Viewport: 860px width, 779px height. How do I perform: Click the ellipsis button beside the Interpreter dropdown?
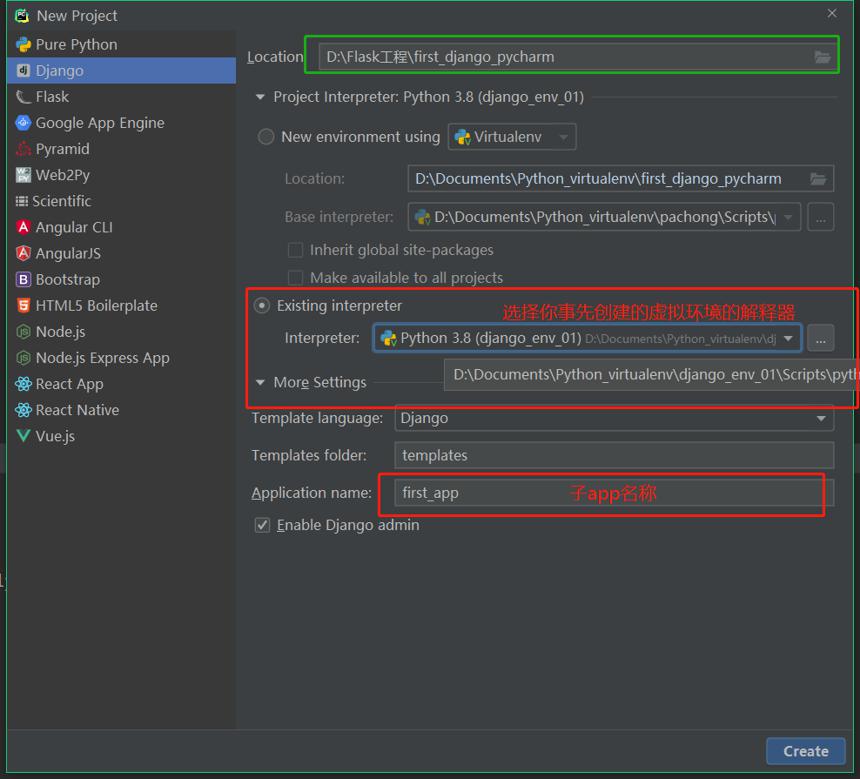click(x=821, y=338)
